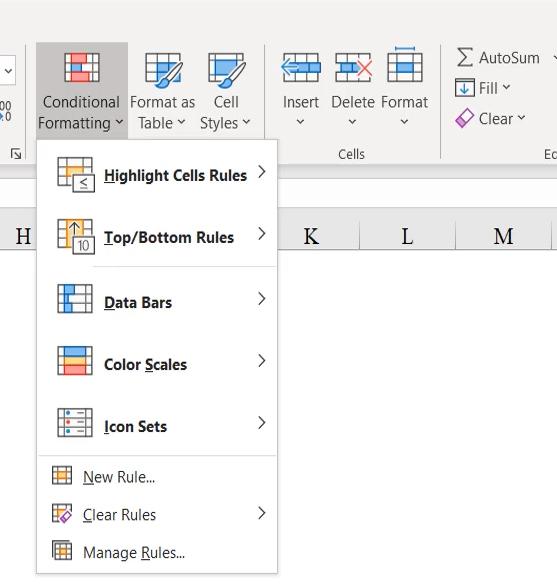Open the Cell Styles dropdown chevron
The width and height of the screenshot is (557, 586).
point(246,122)
